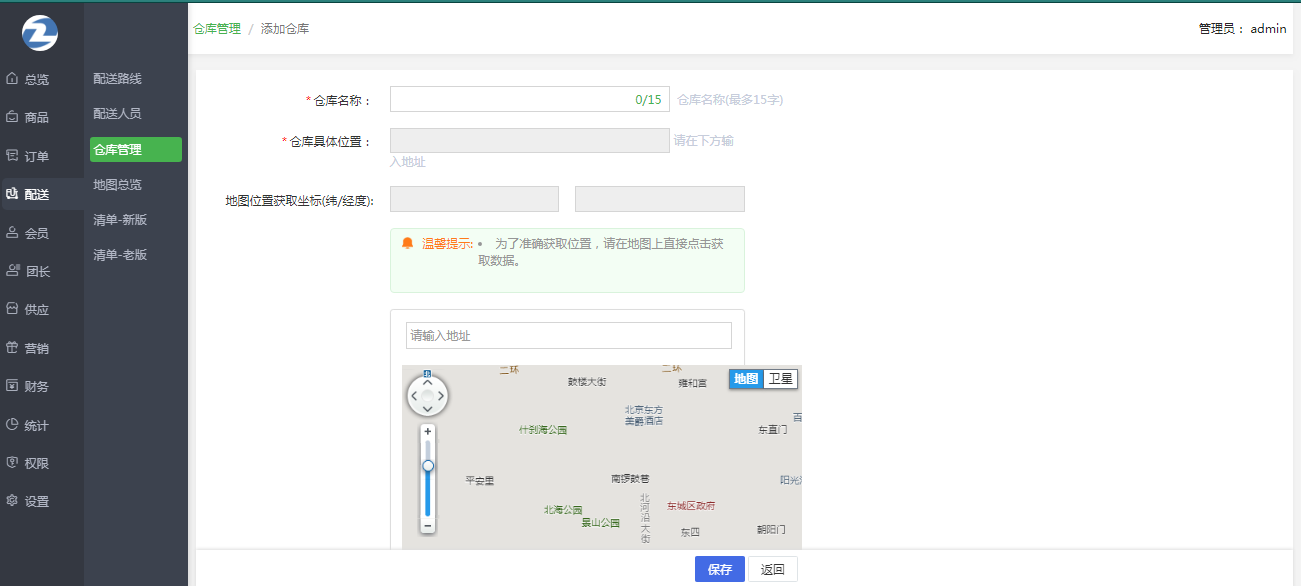Click the 保存 save button
The width and height of the screenshot is (1301, 586).
coord(720,569)
